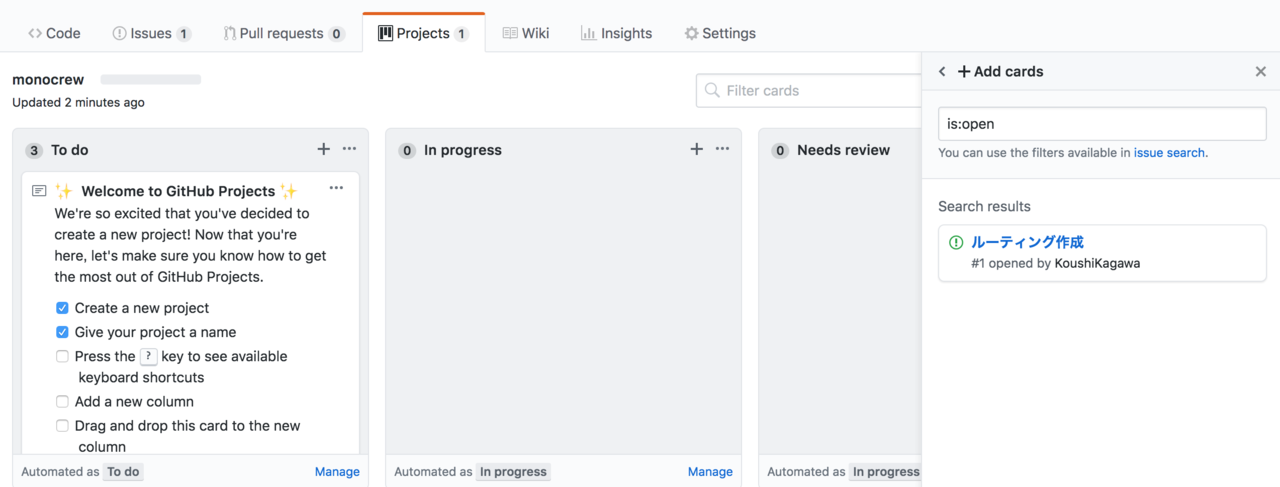Click the Pull requests count badge
1280x487 pixels.
pos(337,34)
